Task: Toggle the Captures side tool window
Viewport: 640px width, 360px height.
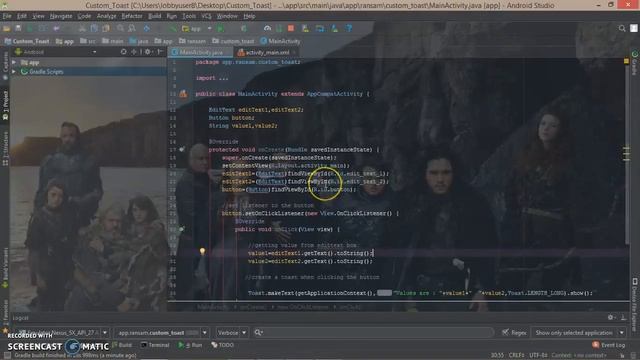Action: (x=5, y=65)
